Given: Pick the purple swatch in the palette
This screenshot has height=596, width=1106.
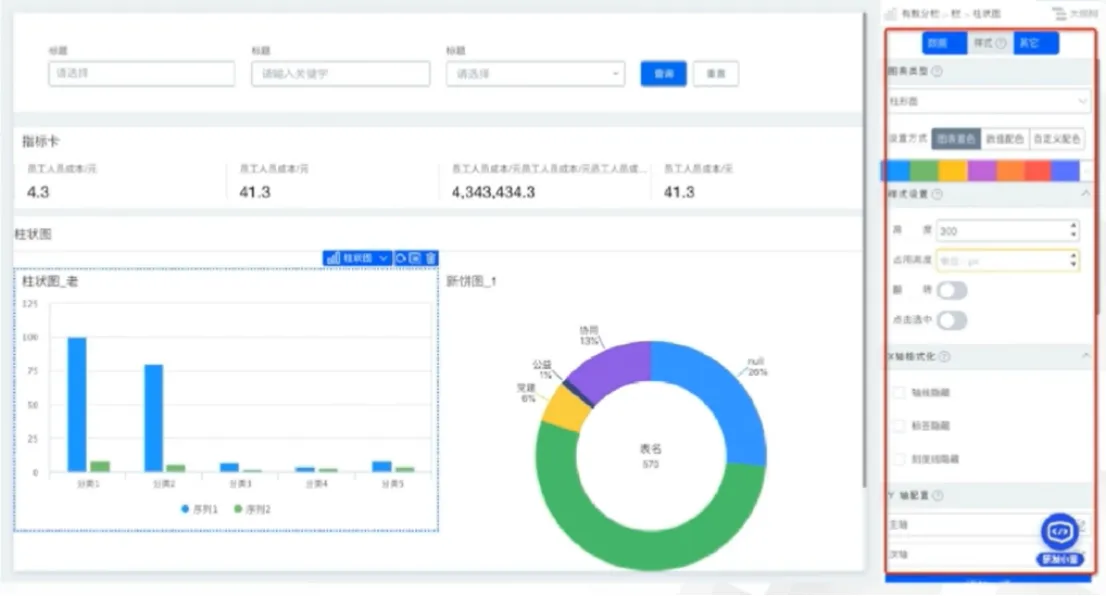Looking at the screenshot, I should (x=981, y=171).
